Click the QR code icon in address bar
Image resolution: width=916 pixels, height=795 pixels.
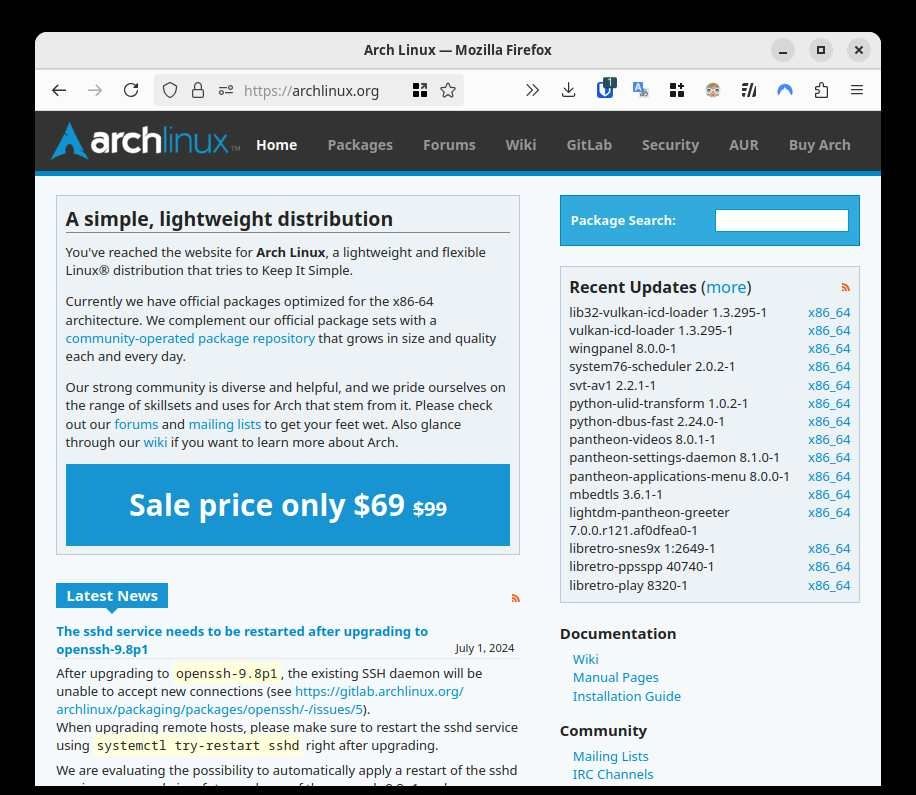[419, 90]
